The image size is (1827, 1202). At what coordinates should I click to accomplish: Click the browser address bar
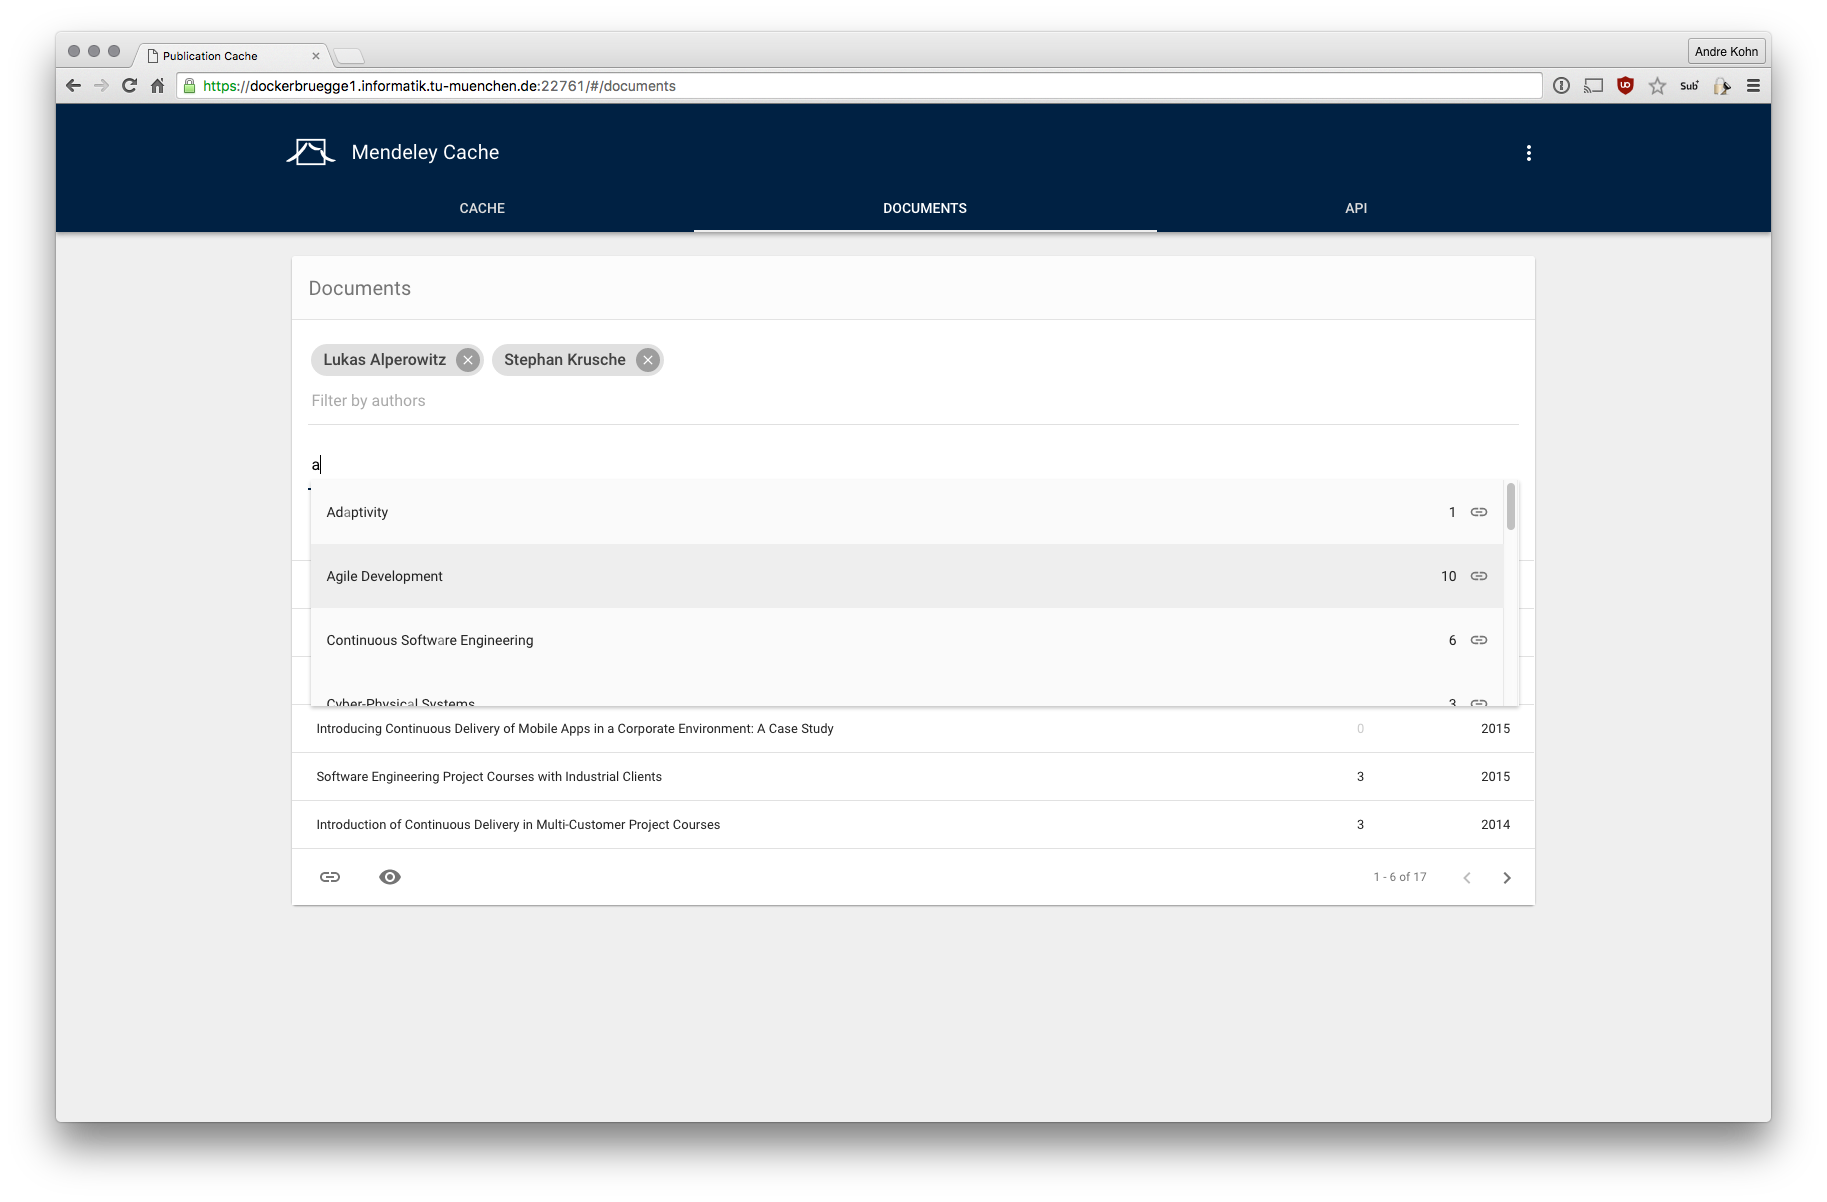click(x=859, y=86)
